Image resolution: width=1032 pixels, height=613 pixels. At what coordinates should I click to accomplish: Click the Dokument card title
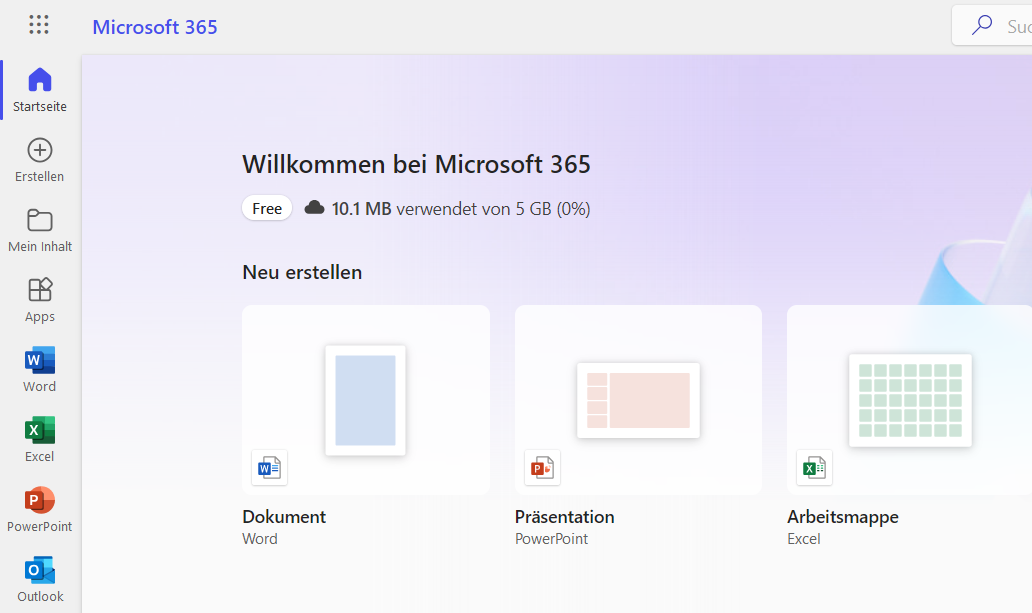click(x=284, y=517)
